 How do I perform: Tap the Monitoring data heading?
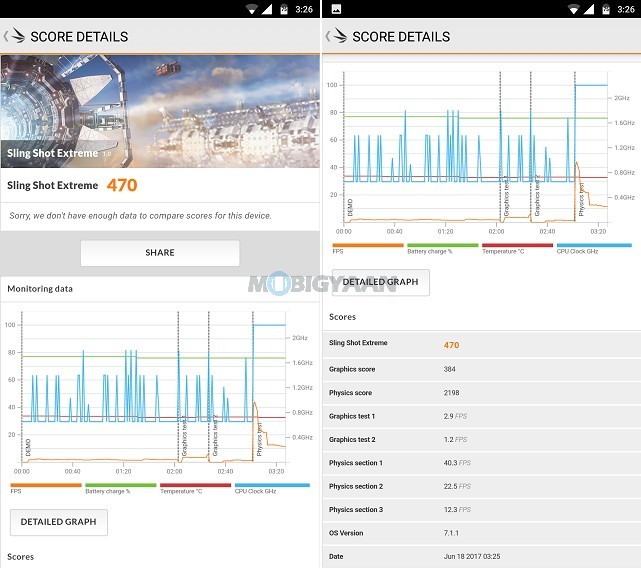[40, 289]
